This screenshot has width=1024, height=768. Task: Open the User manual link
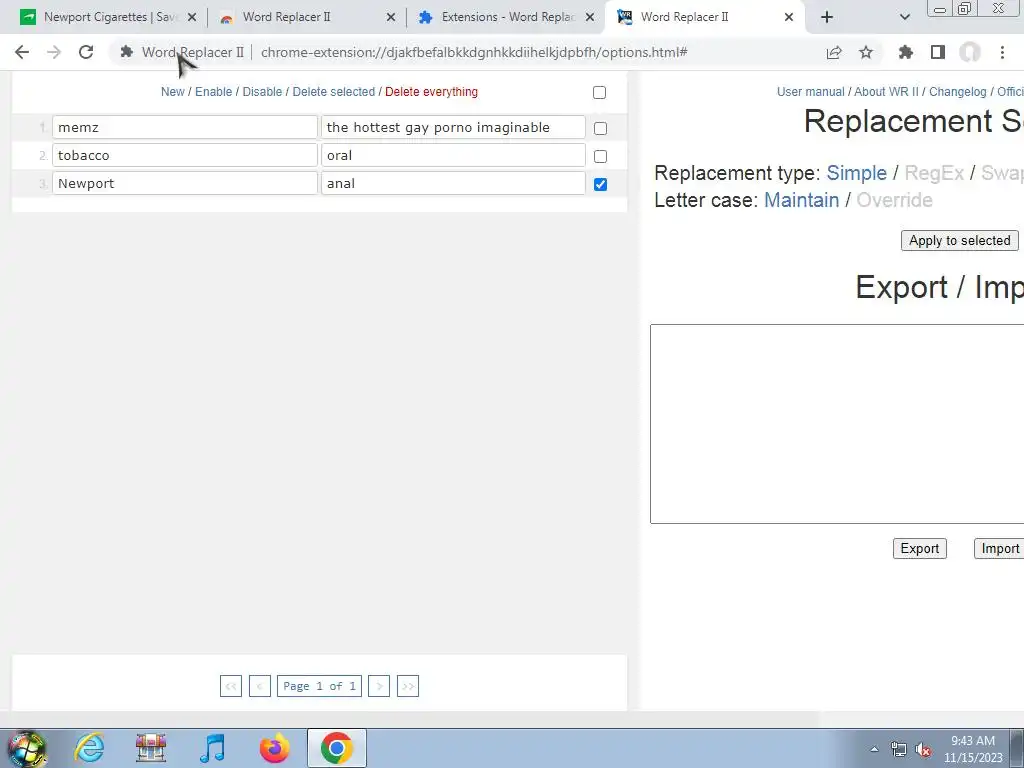tap(810, 92)
